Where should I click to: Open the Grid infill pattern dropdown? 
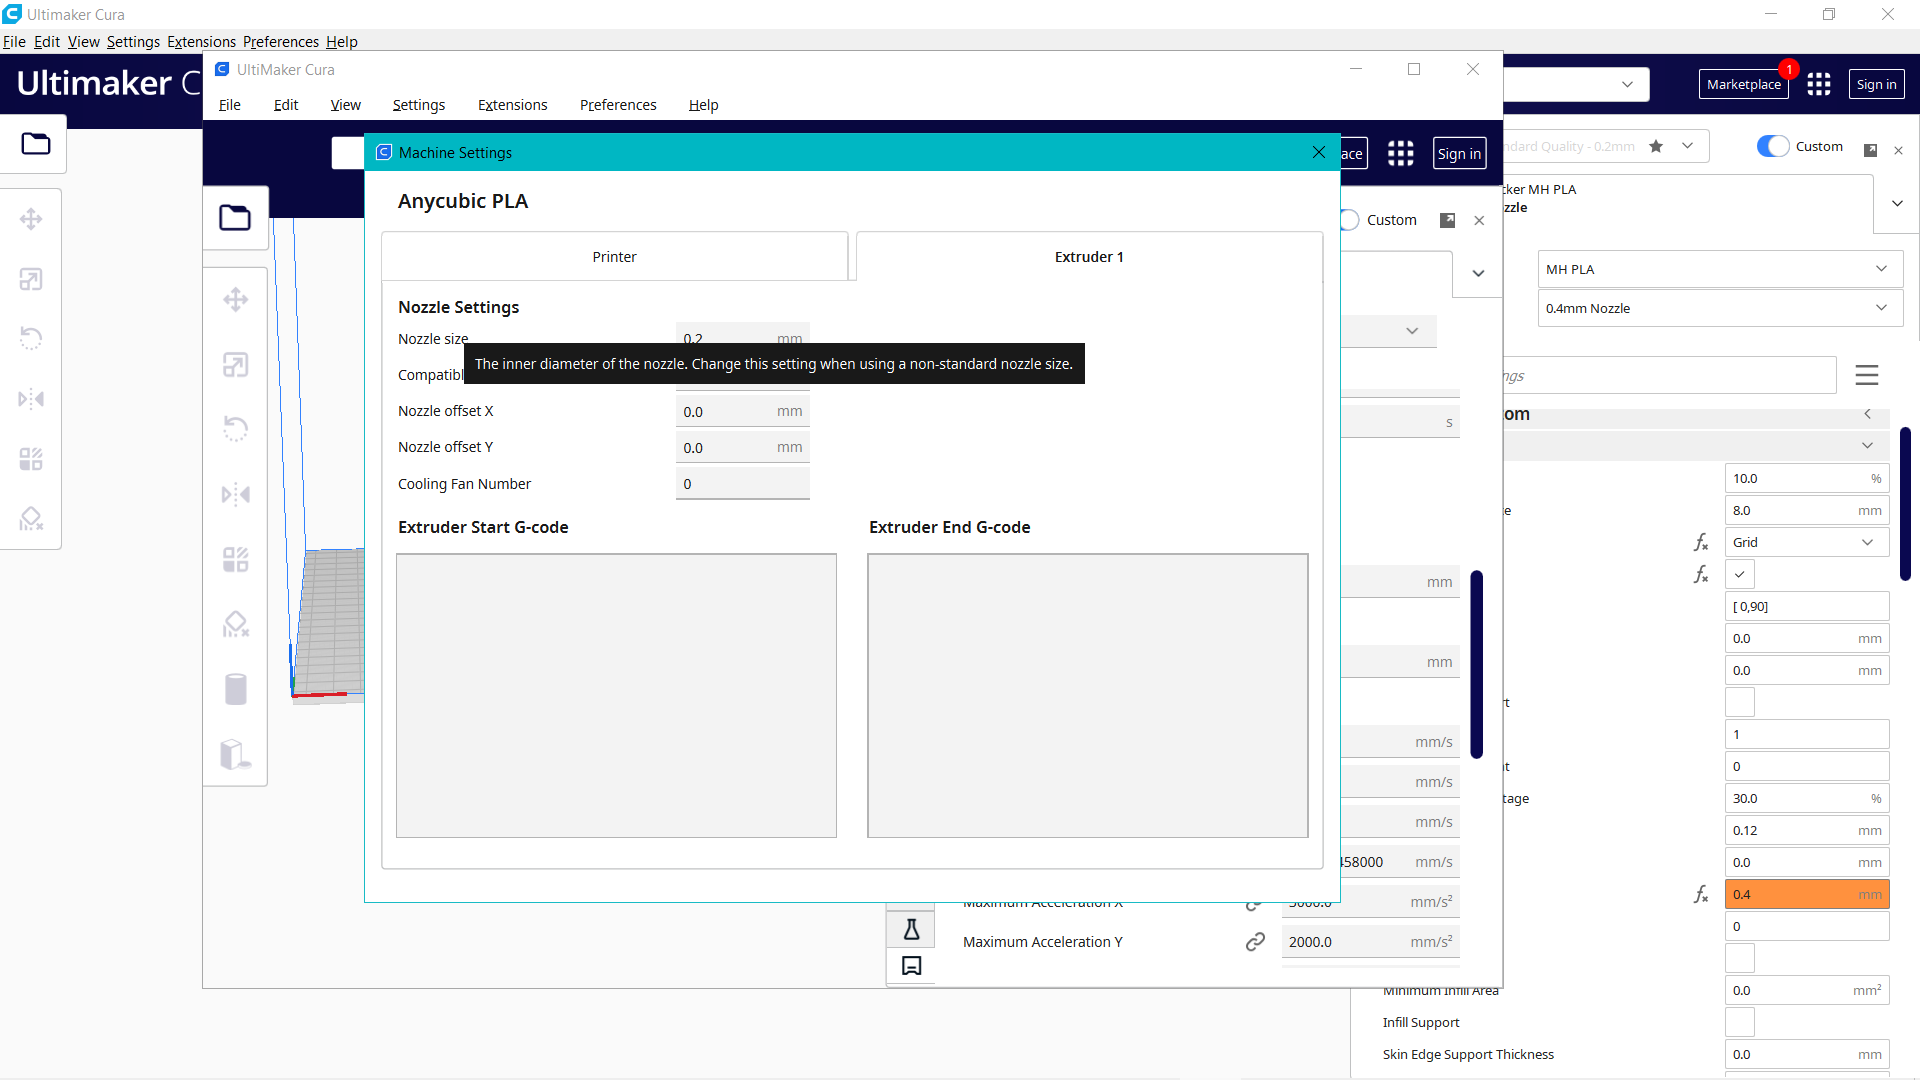pos(1806,542)
